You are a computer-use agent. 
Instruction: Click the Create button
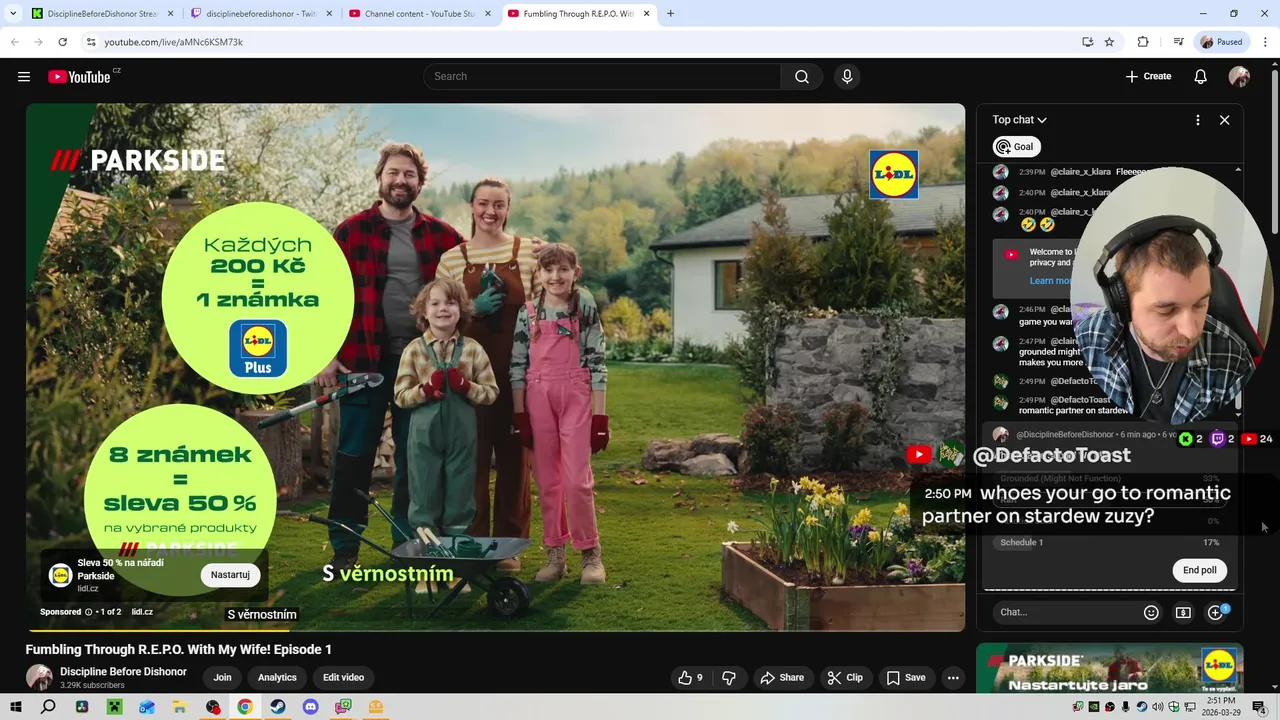pos(1148,77)
